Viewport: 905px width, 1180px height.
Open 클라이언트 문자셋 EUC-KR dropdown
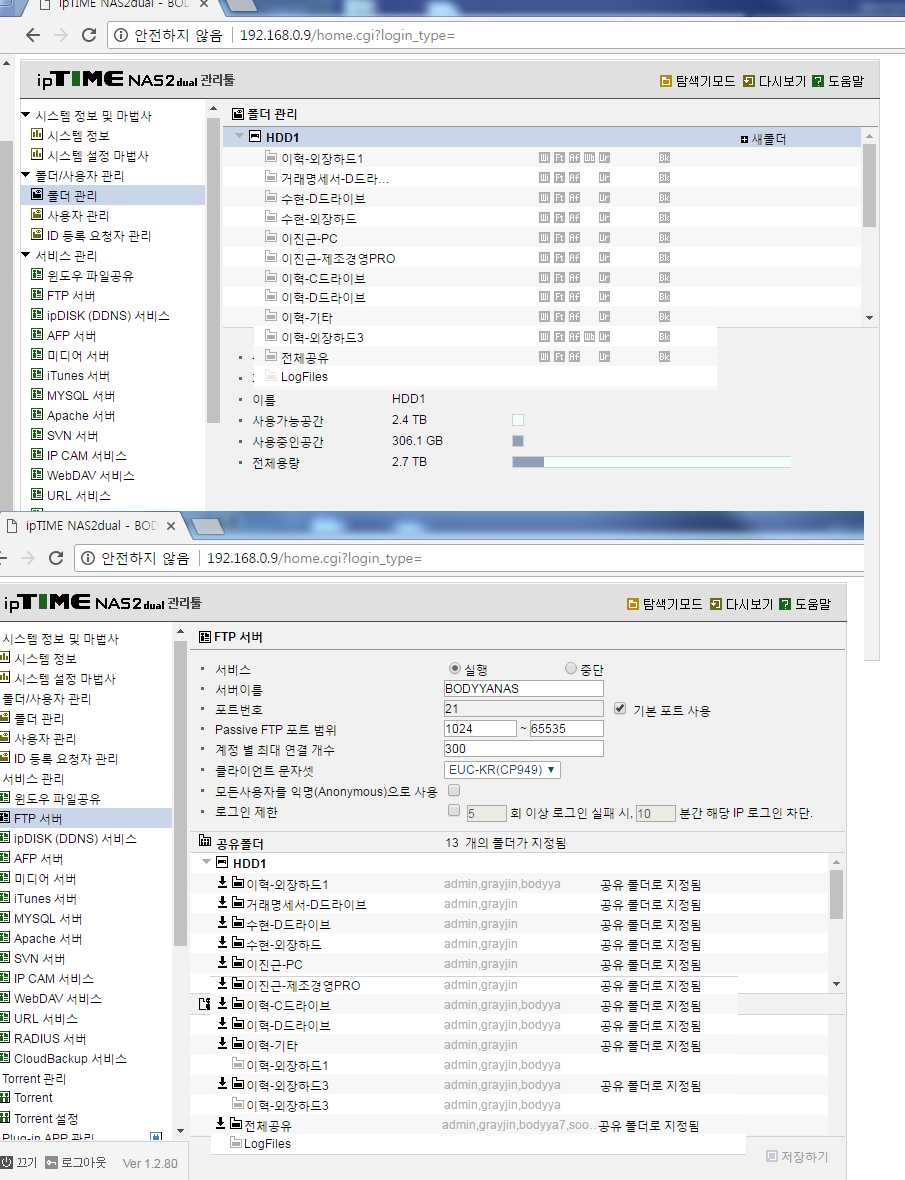pyautogui.click(x=503, y=770)
